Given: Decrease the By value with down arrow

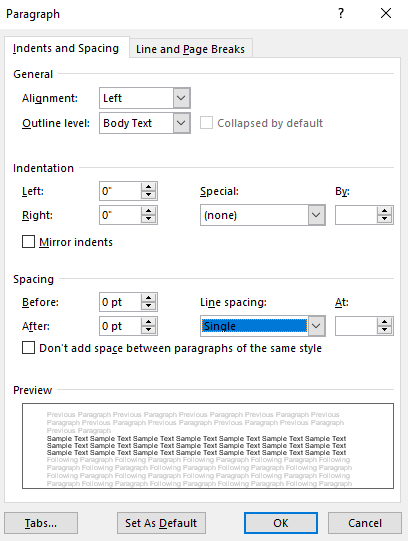Looking at the screenshot, I should 385,219.
